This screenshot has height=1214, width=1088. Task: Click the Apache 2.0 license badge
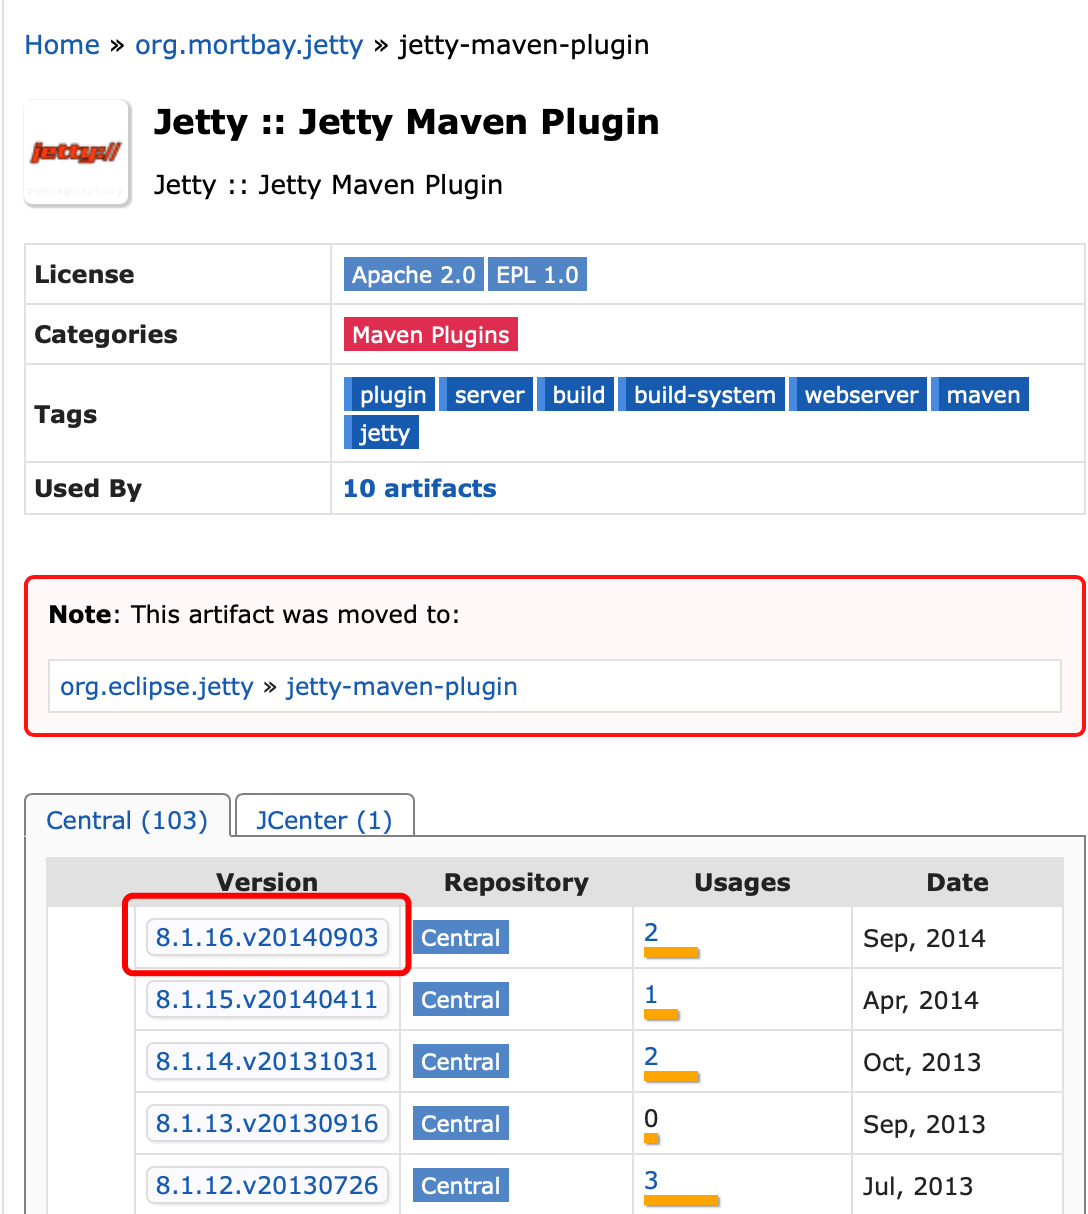click(414, 275)
